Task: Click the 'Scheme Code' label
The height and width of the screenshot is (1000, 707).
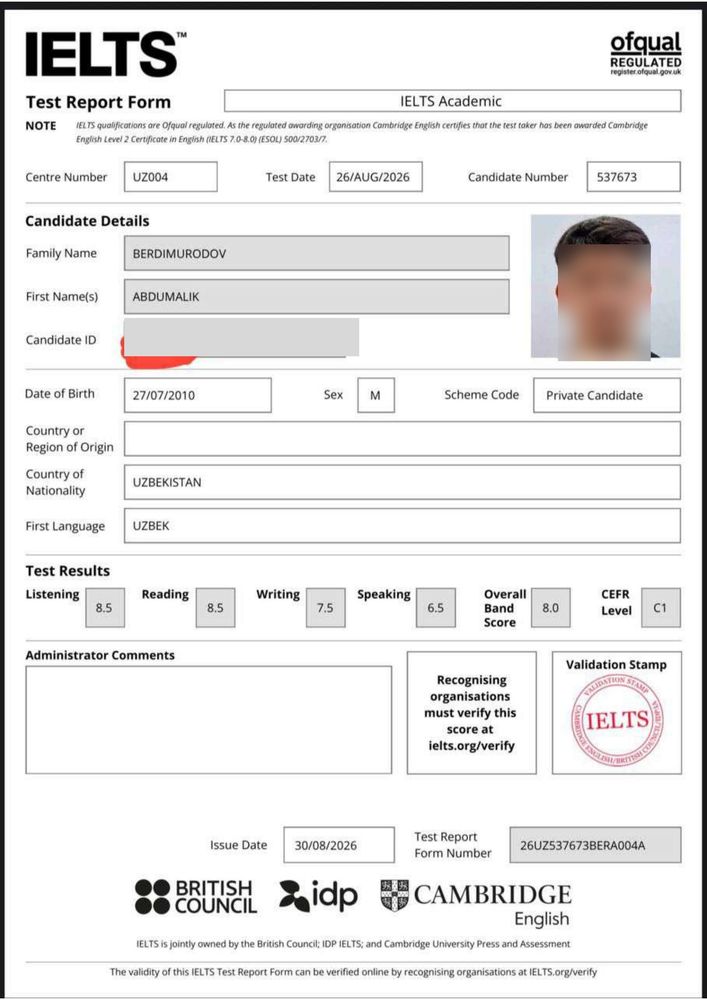Action: [x=481, y=395]
